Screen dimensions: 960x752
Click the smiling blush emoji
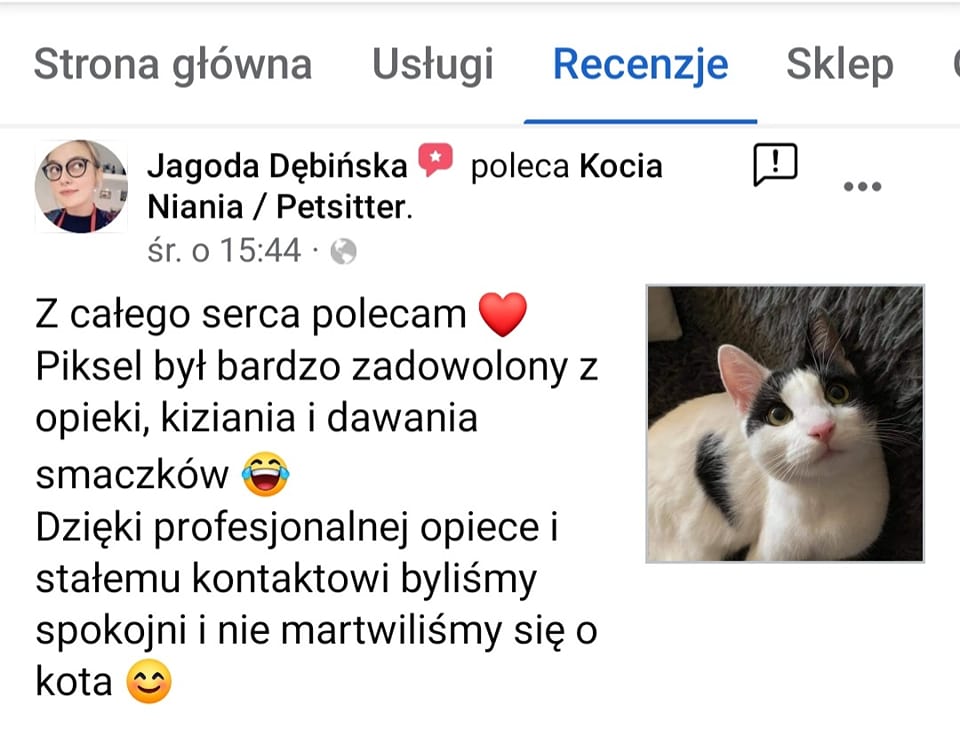(149, 682)
